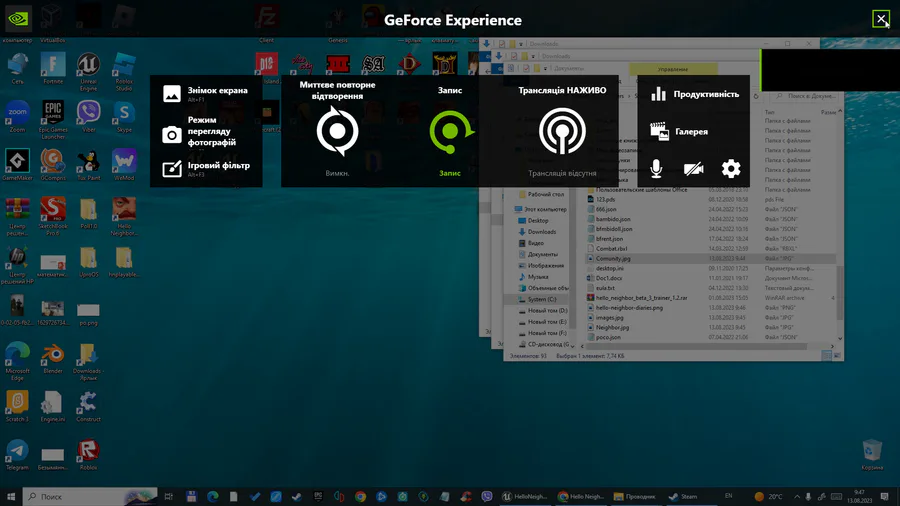The image size is (900, 506).
Task: Open the Construct desktop shortcut
Action: [x=88, y=406]
